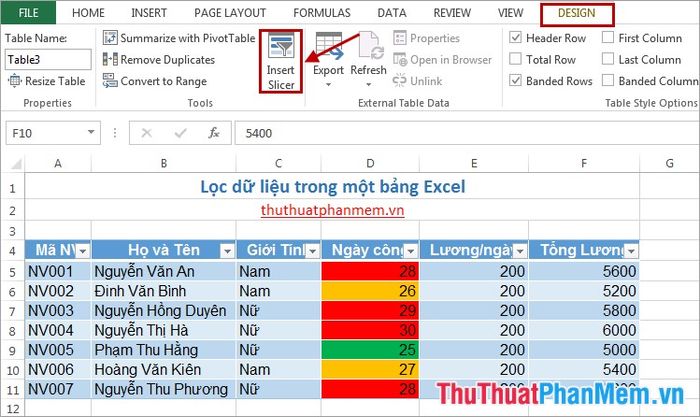700x417 pixels.
Task: Switch to the REVIEW tab
Action: pyautogui.click(x=452, y=13)
